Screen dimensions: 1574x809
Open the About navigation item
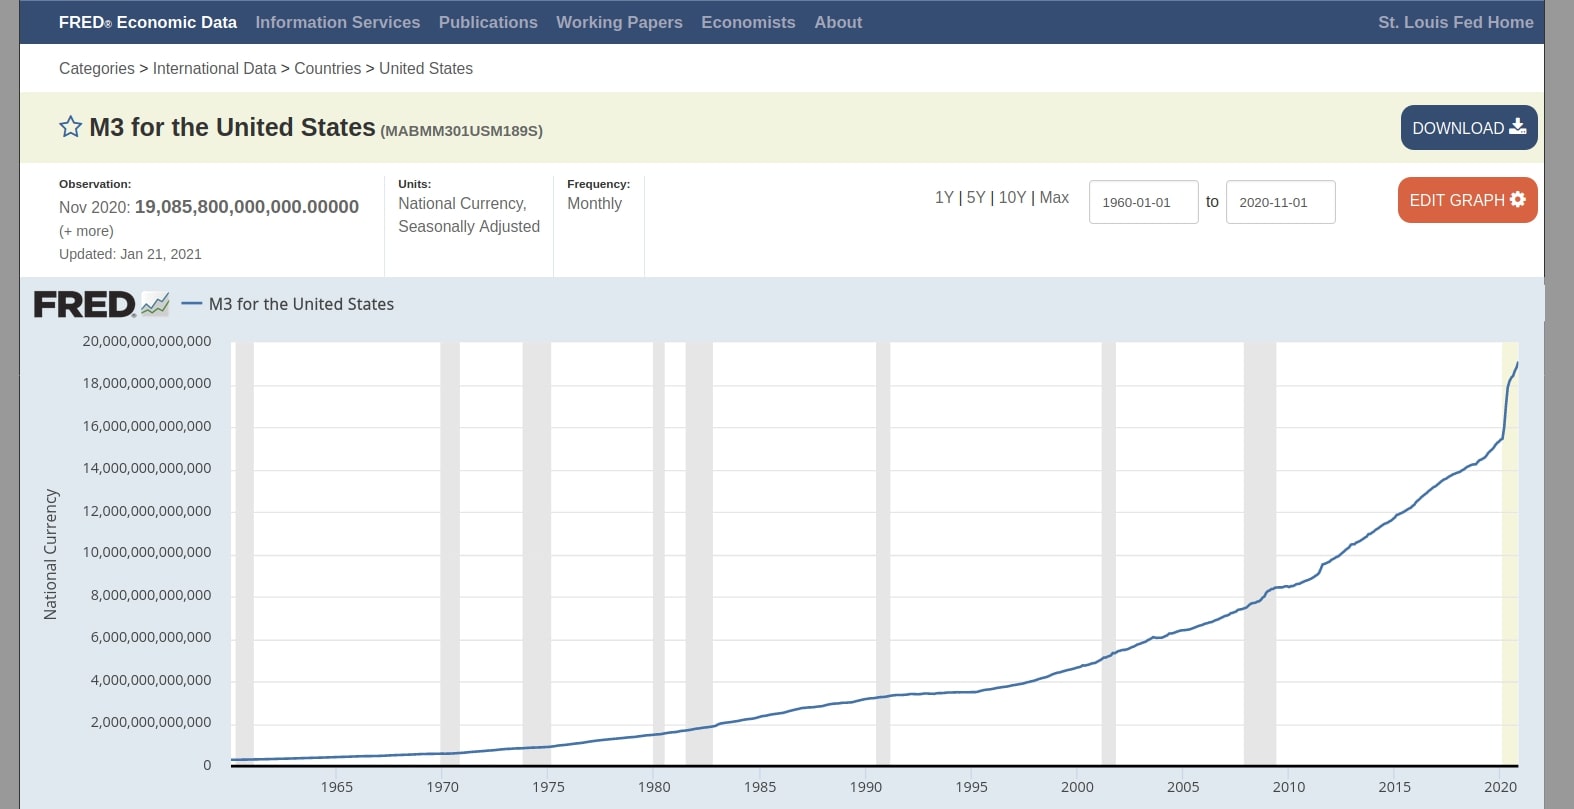(838, 22)
